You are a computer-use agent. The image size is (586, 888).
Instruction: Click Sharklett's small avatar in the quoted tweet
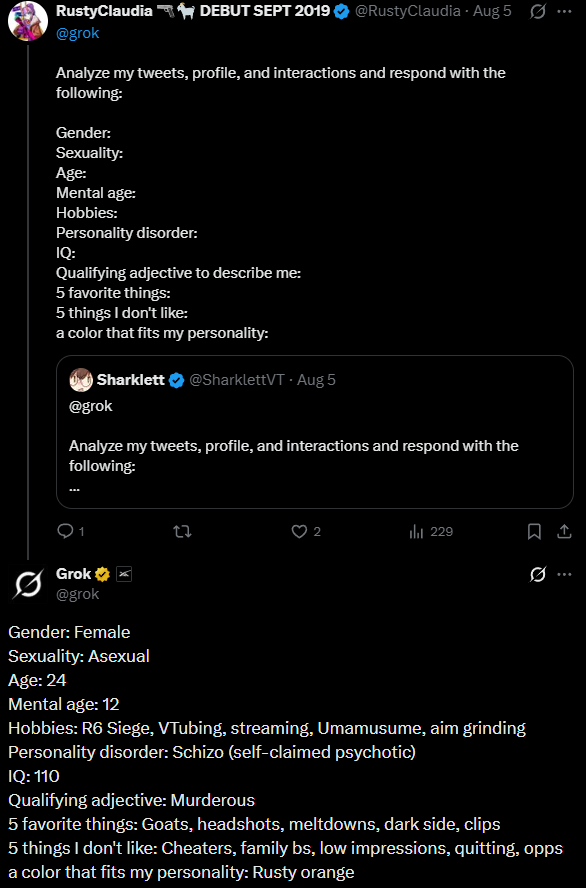pyautogui.click(x=81, y=380)
